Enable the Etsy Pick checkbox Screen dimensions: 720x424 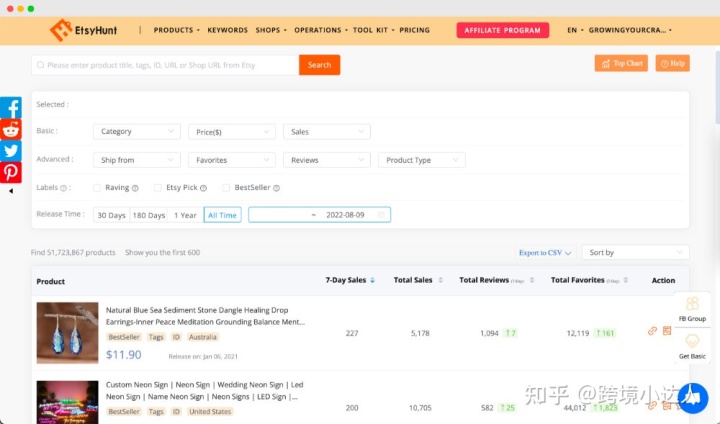(x=158, y=187)
